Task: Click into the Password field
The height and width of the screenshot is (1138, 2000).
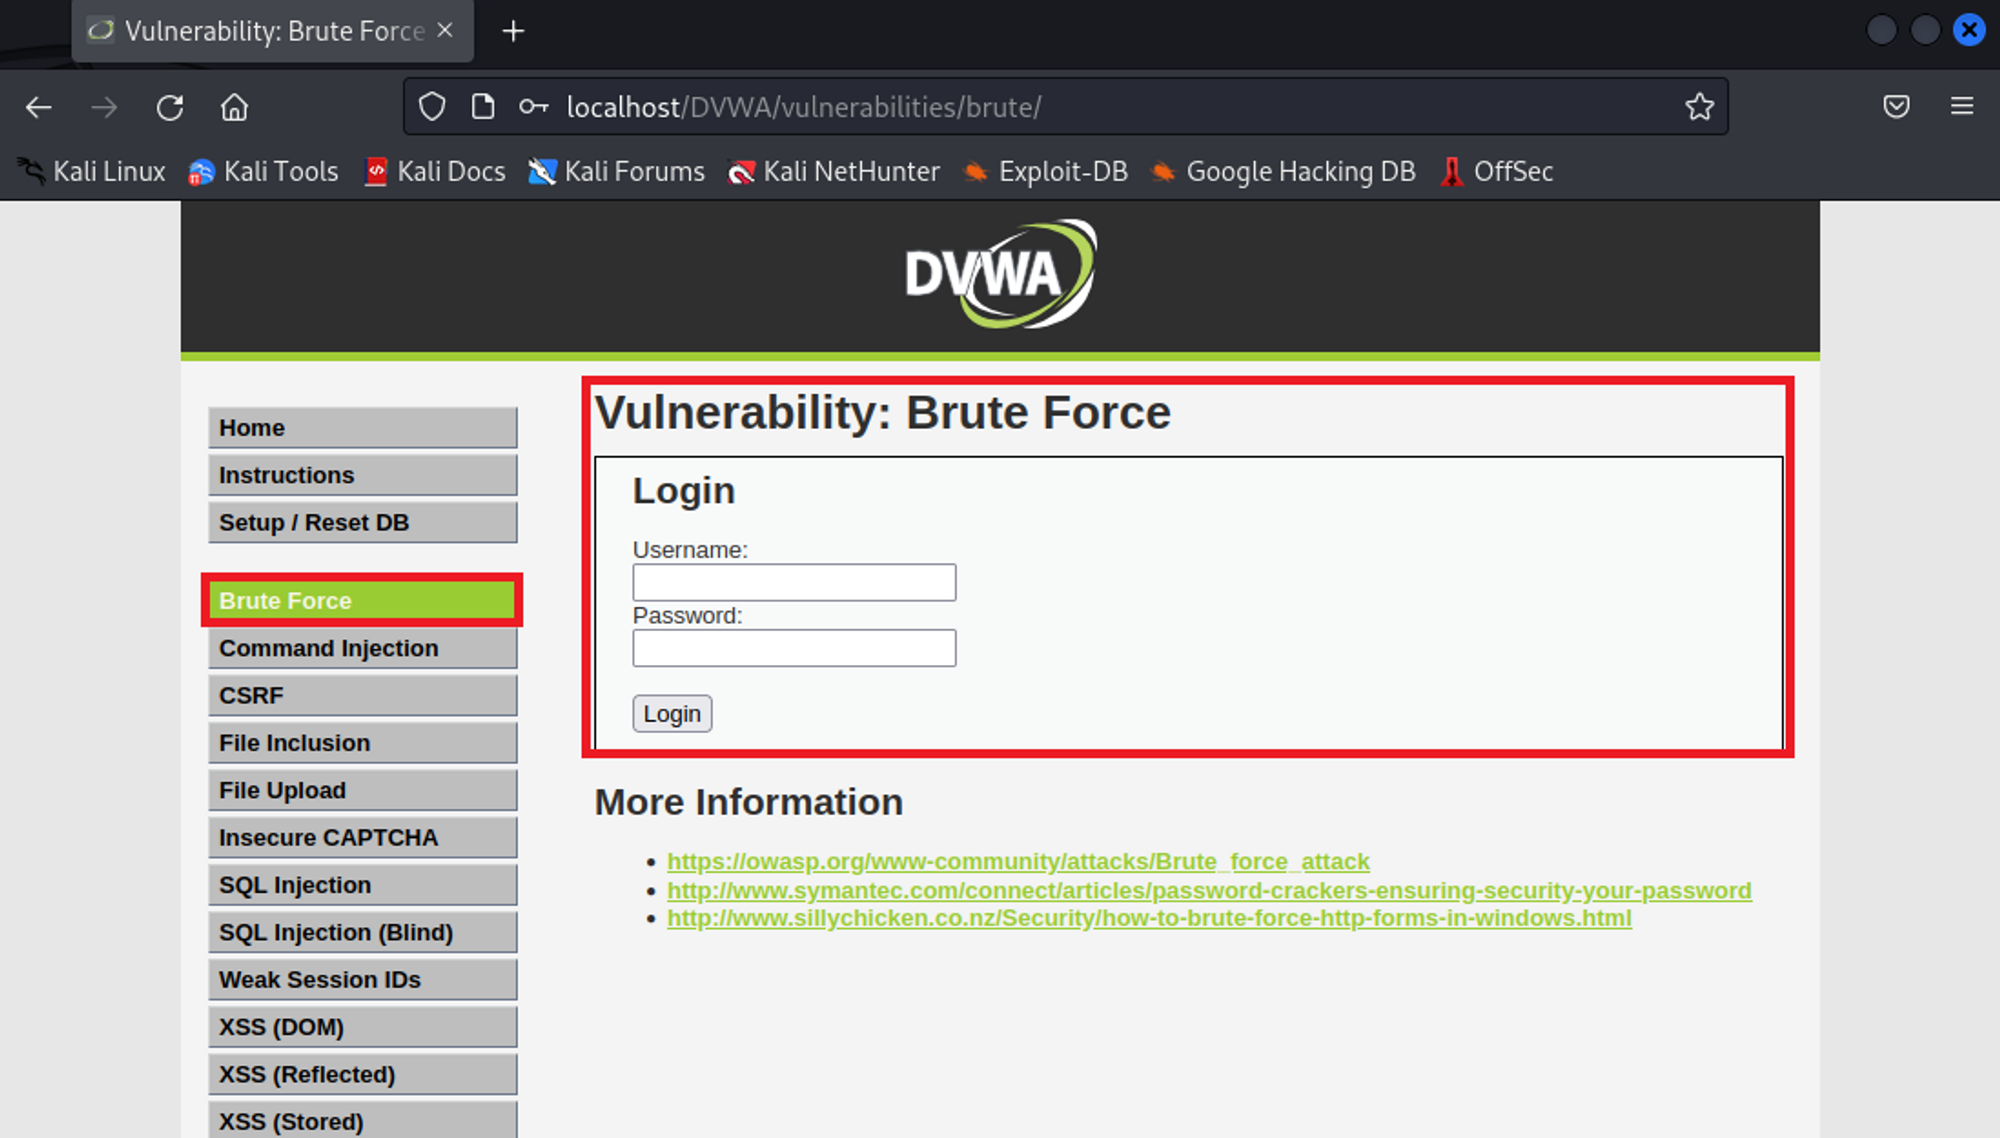Action: tap(794, 648)
